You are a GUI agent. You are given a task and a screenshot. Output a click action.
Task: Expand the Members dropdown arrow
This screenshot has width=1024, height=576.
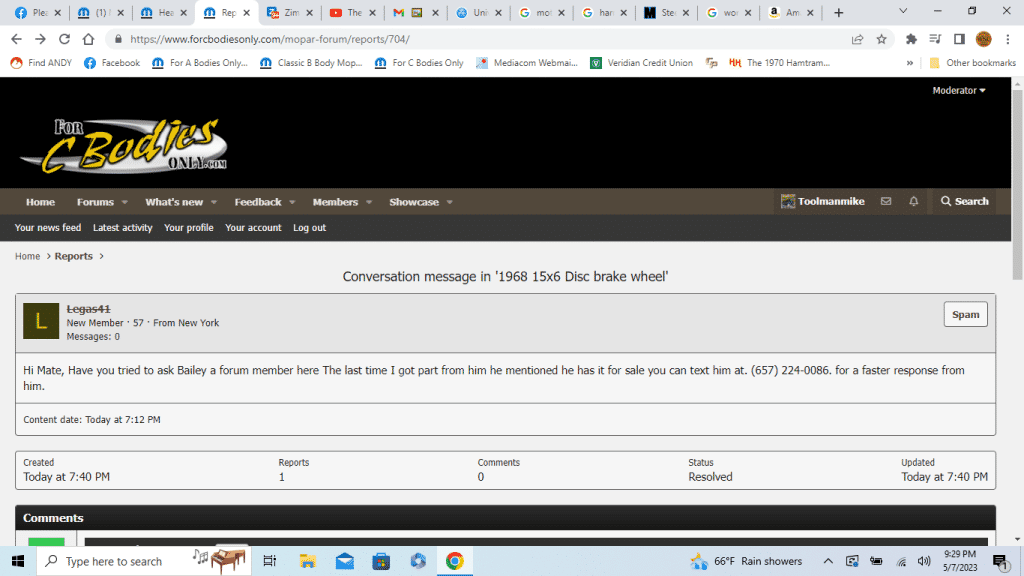[x=368, y=202]
